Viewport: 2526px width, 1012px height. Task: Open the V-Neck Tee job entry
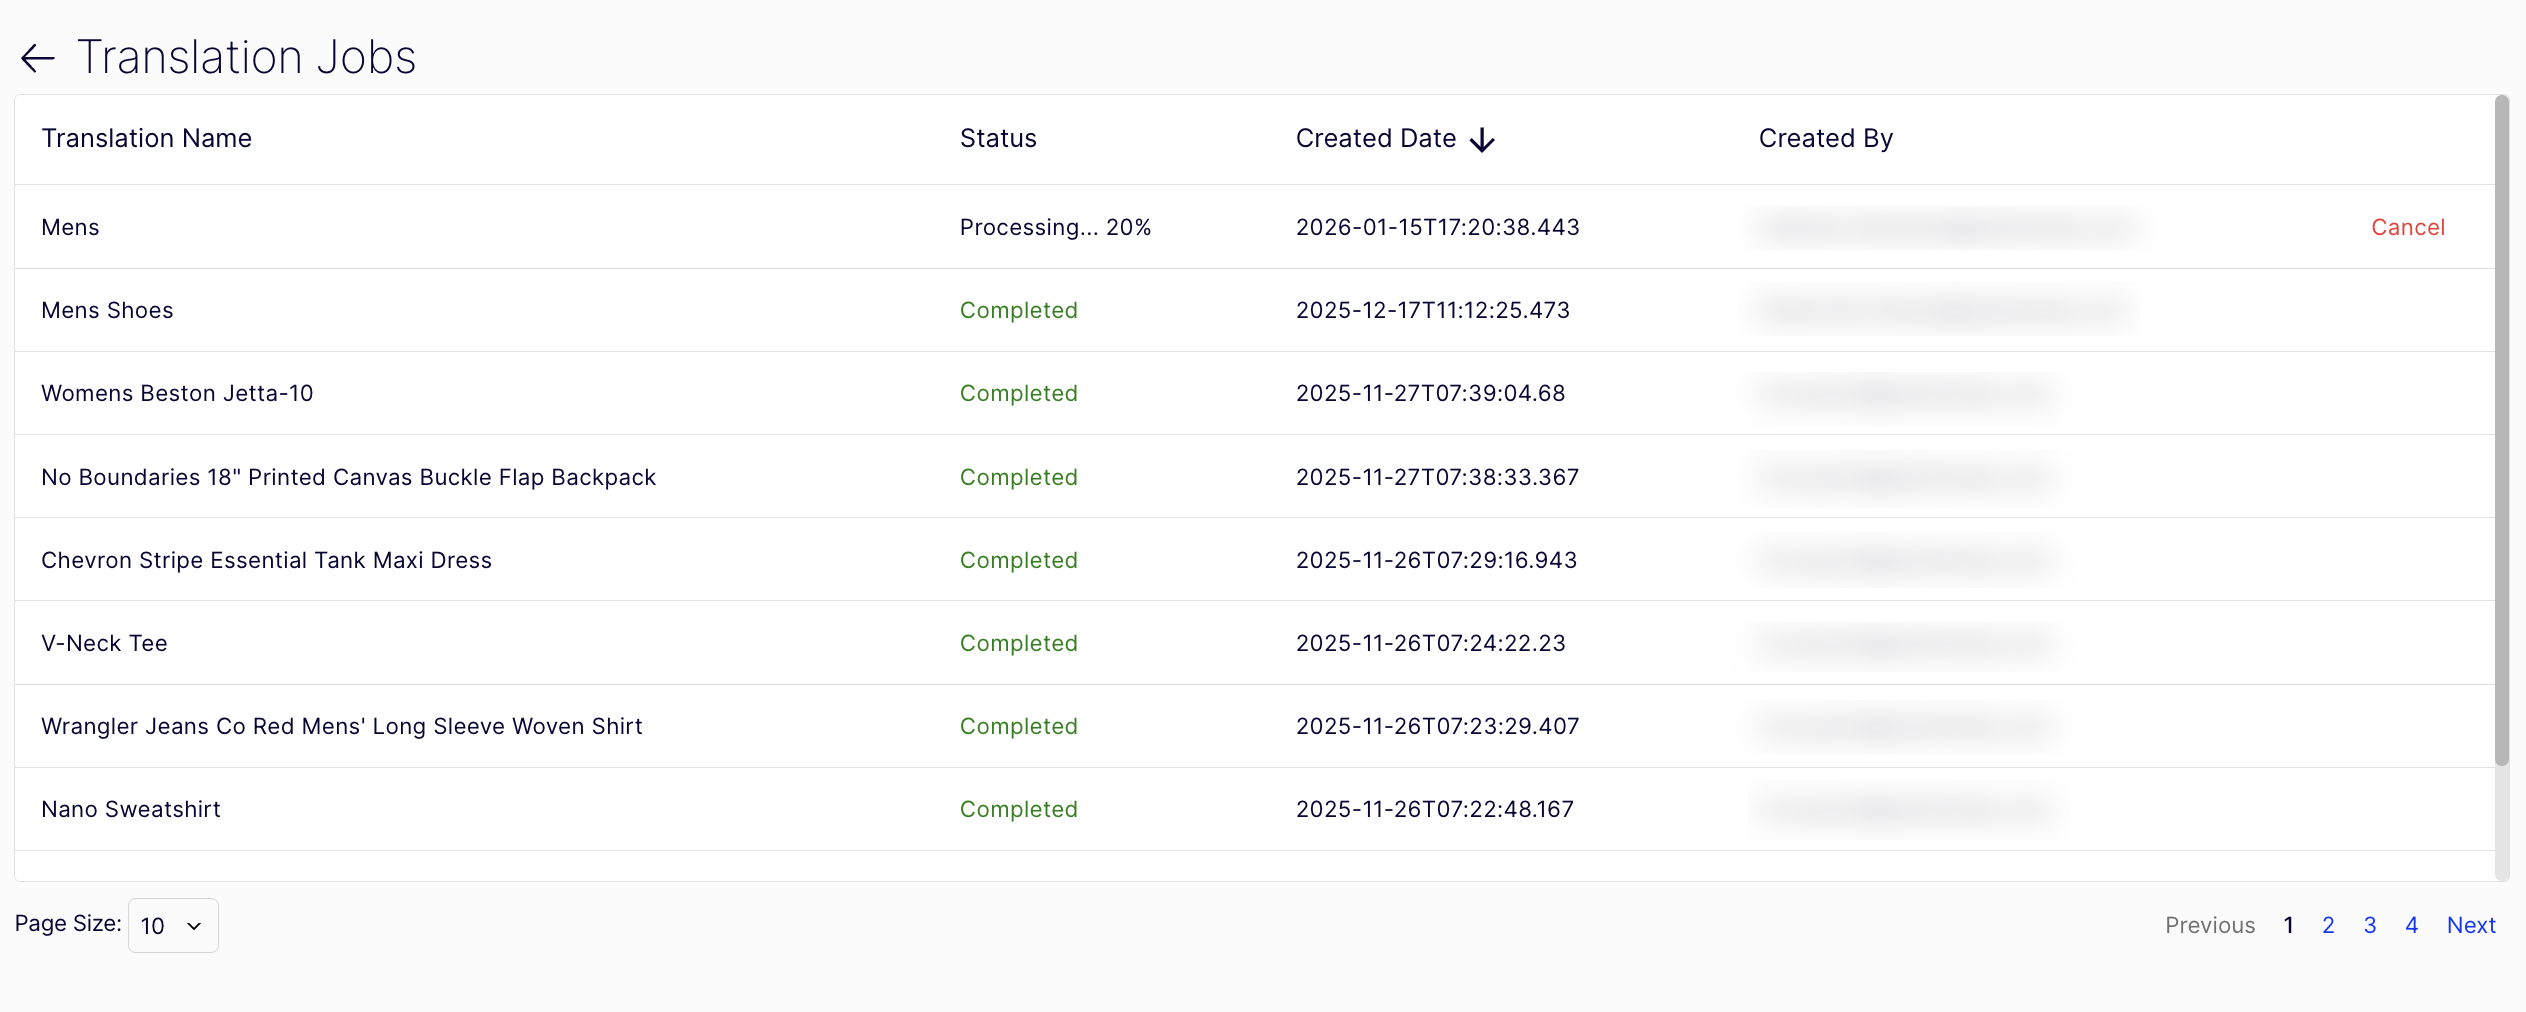[x=104, y=643]
